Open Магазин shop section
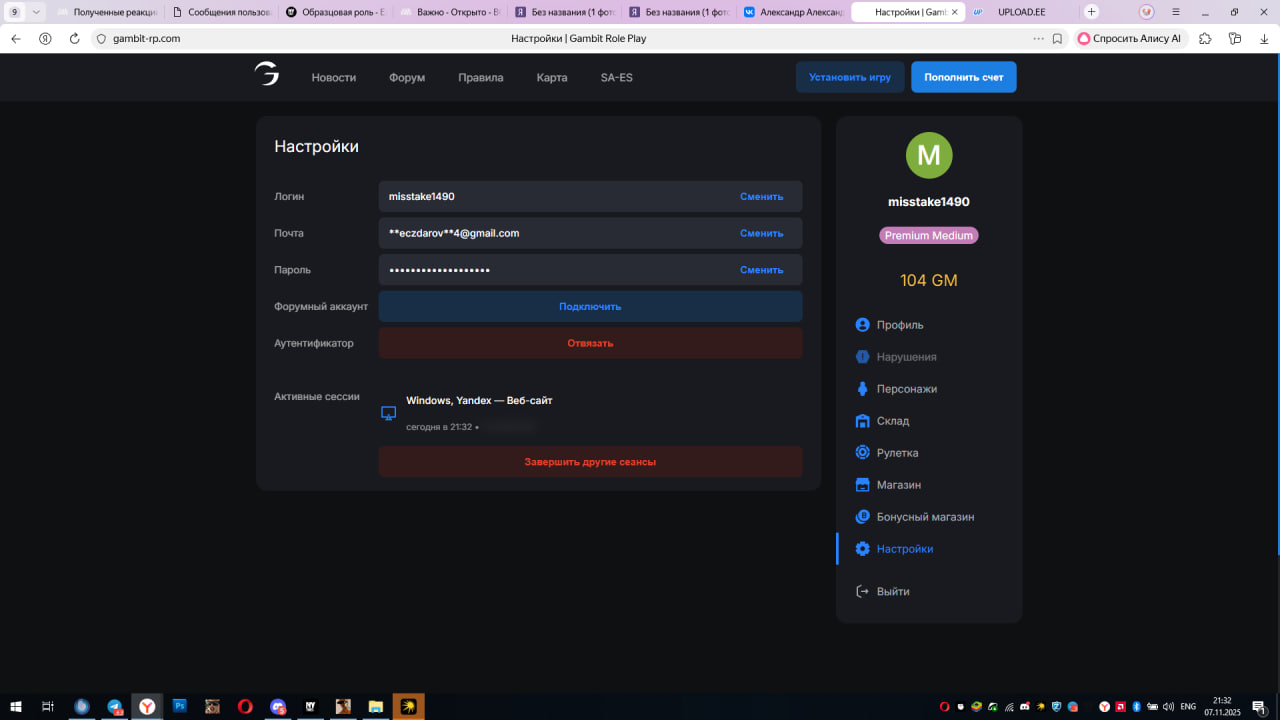 (x=898, y=485)
